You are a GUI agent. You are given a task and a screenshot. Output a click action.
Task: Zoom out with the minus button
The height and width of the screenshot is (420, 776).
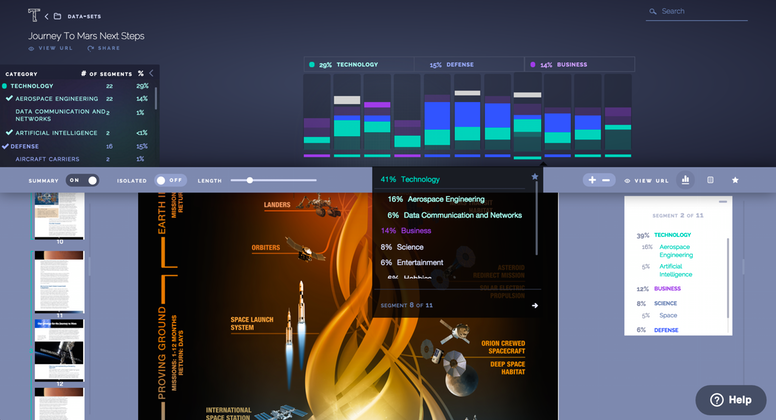(606, 180)
